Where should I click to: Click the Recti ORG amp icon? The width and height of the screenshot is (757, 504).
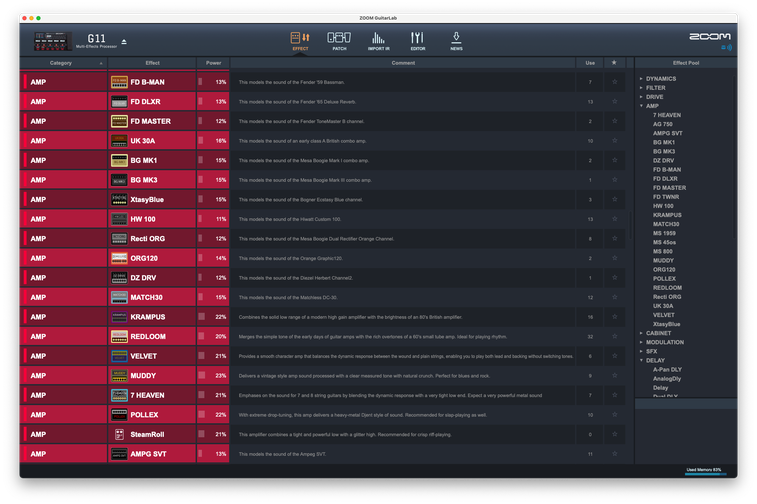119,238
